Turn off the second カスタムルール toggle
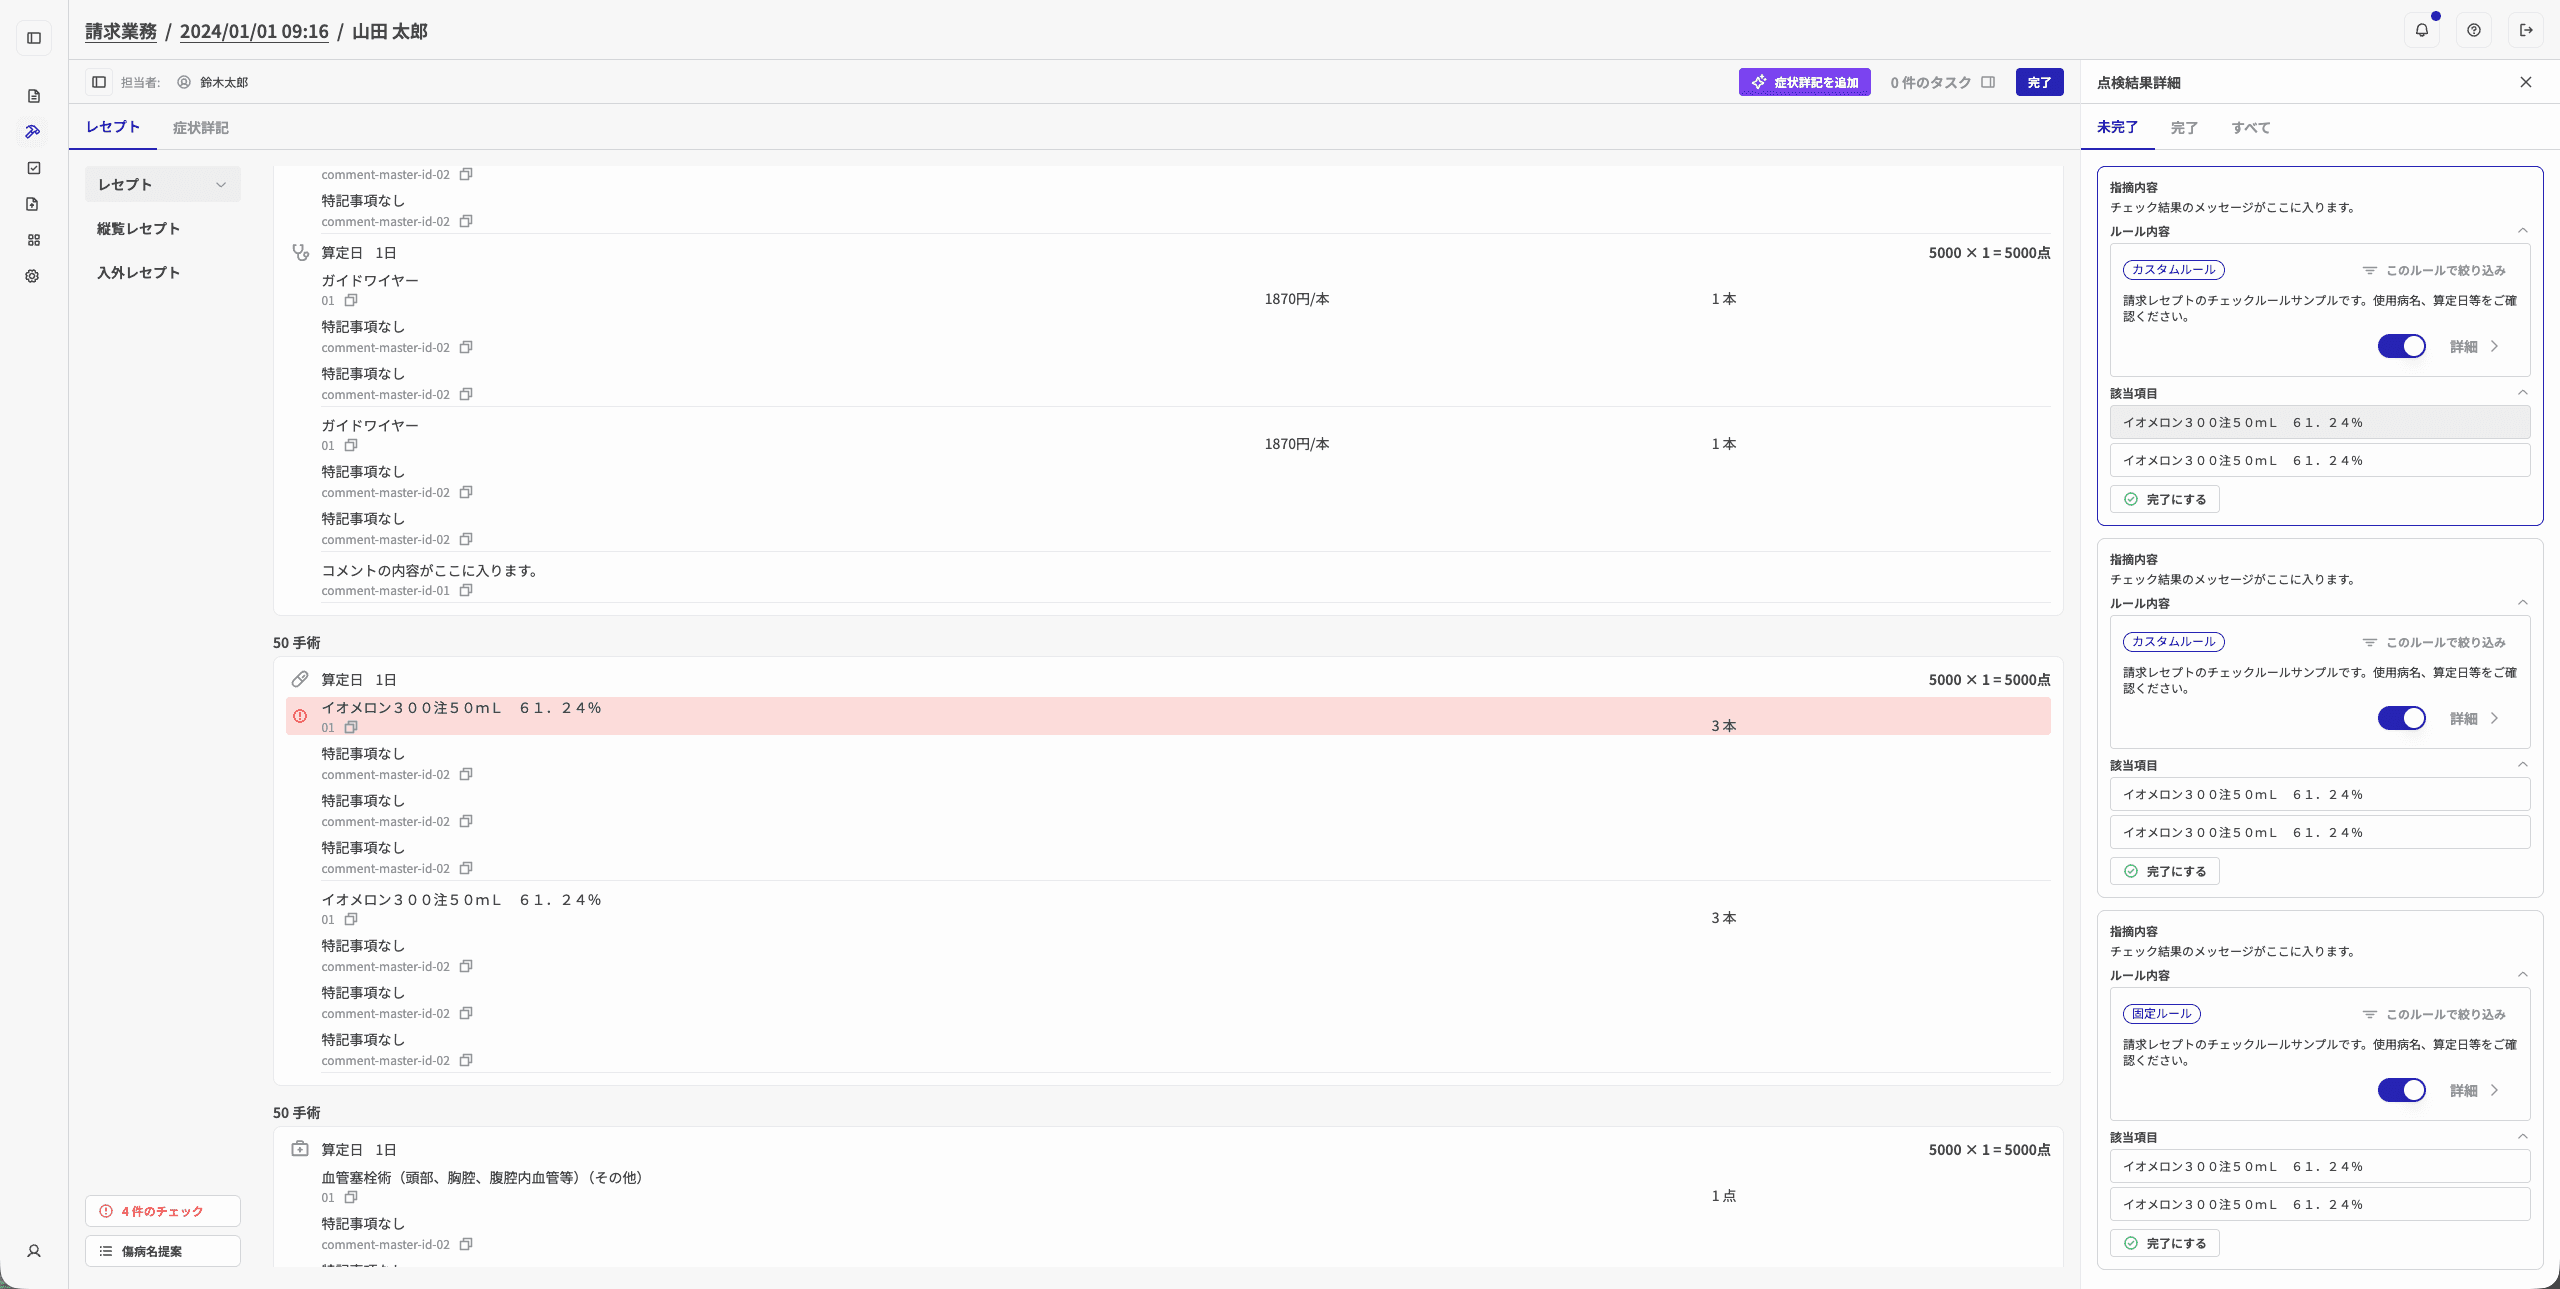 tap(2401, 718)
